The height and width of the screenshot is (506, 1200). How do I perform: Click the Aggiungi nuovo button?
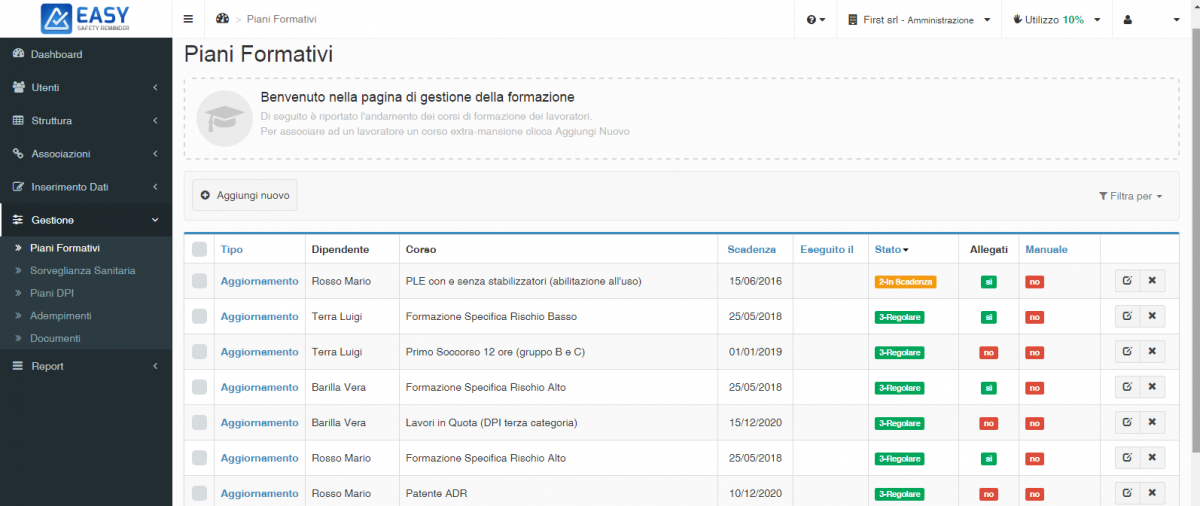click(245, 195)
